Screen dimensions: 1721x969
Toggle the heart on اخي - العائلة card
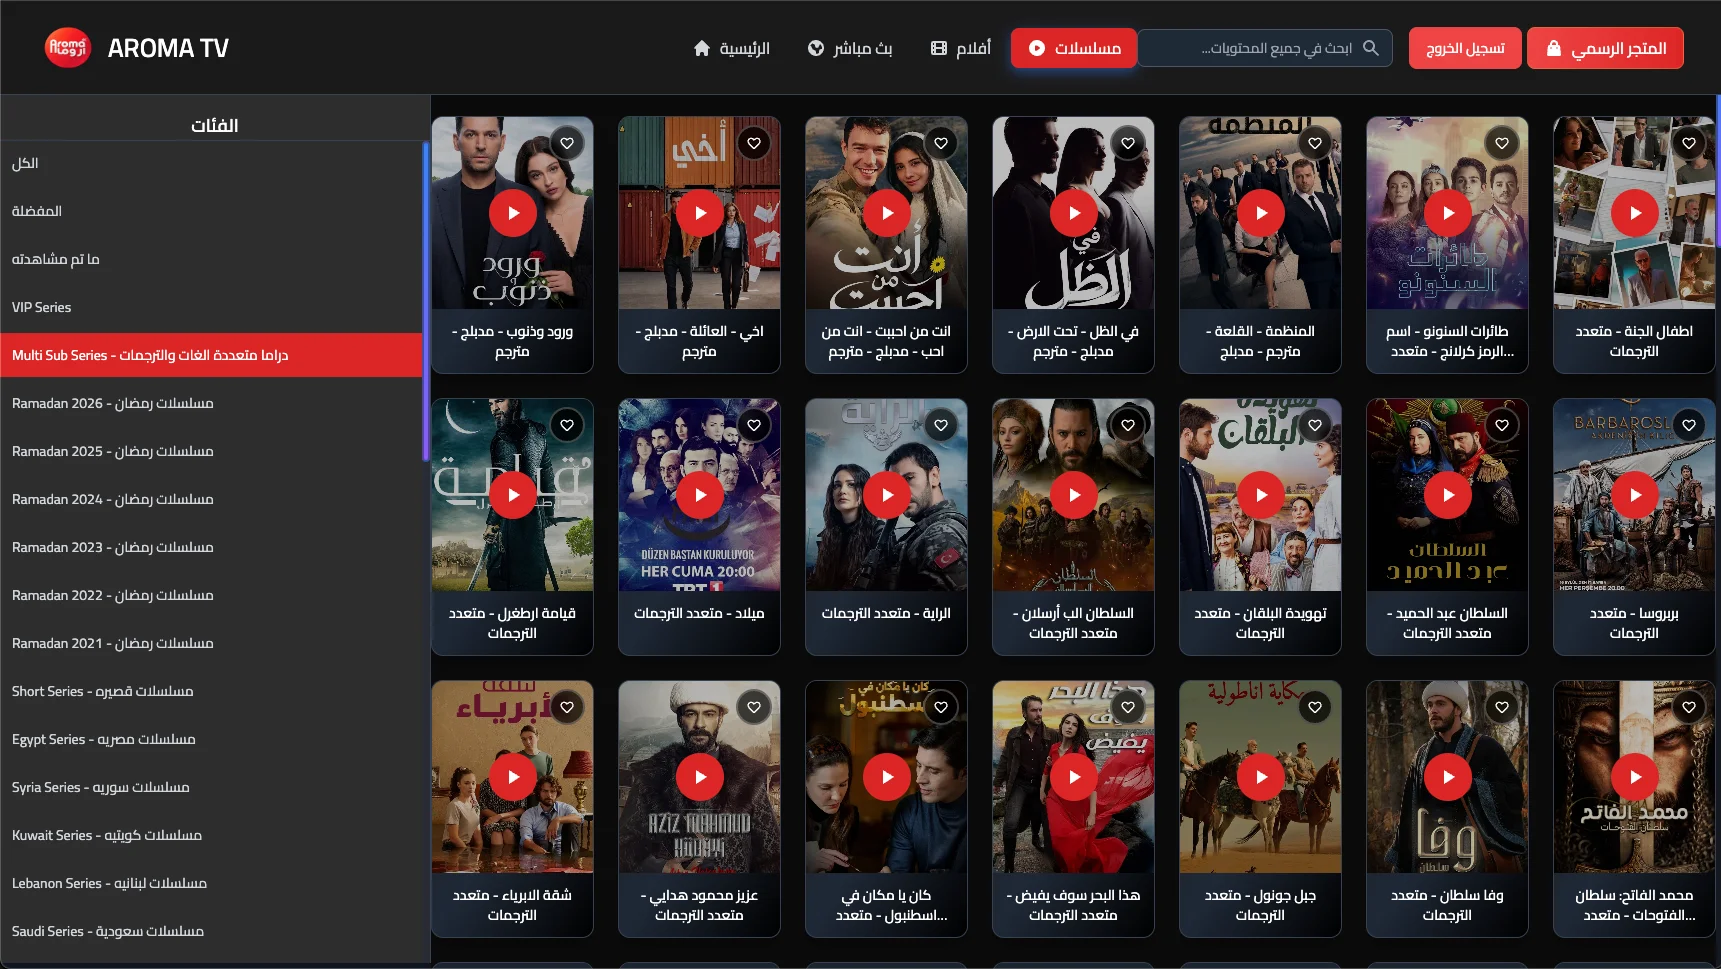click(754, 143)
